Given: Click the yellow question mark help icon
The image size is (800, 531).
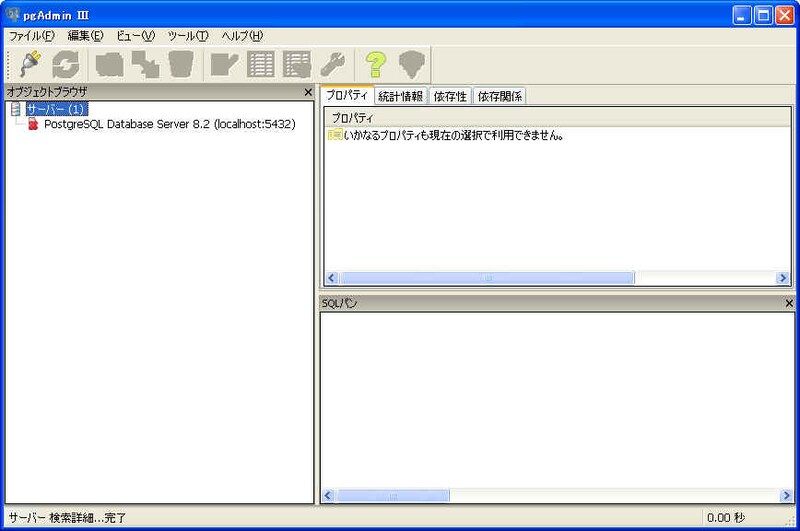Looking at the screenshot, I should point(376,64).
